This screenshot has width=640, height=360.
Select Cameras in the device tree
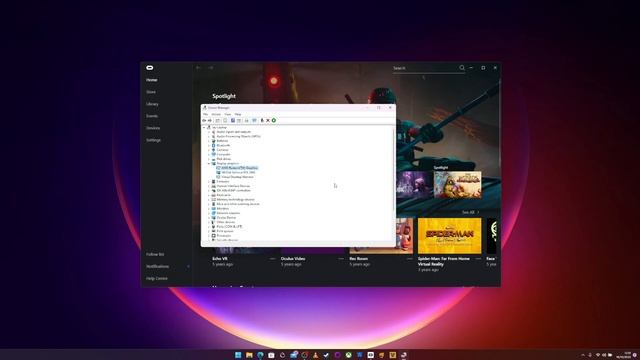click(x=222, y=150)
